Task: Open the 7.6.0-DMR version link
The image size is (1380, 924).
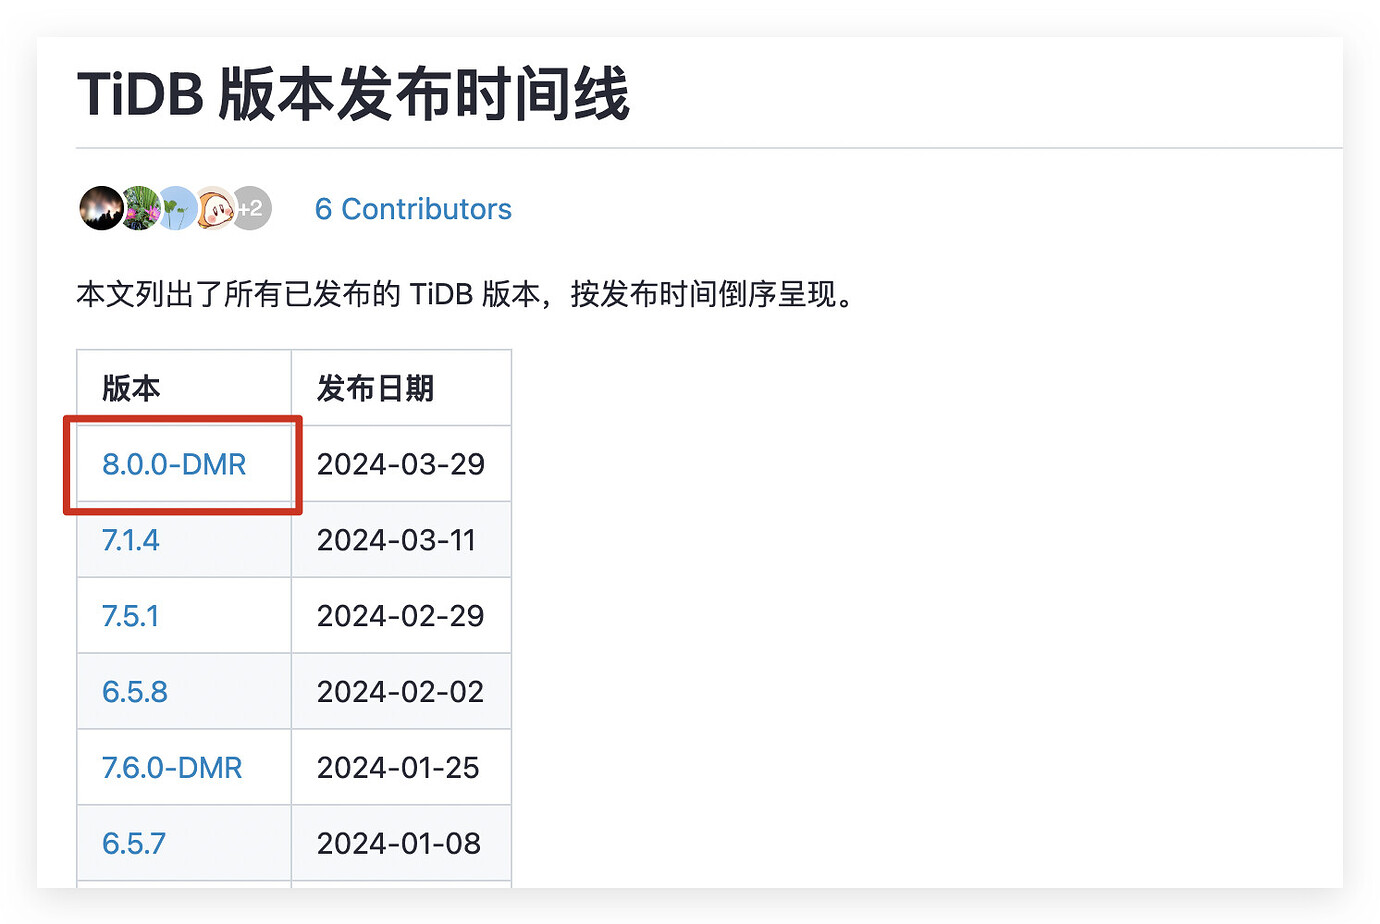Action: [172, 767]
